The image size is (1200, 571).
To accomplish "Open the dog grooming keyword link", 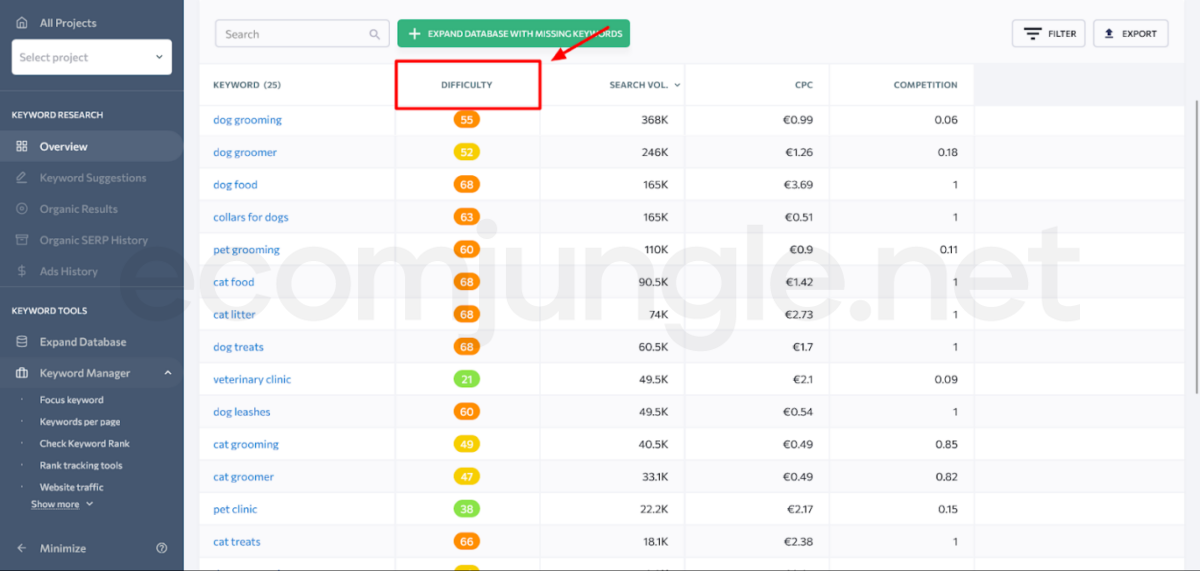I will (247, 120).
